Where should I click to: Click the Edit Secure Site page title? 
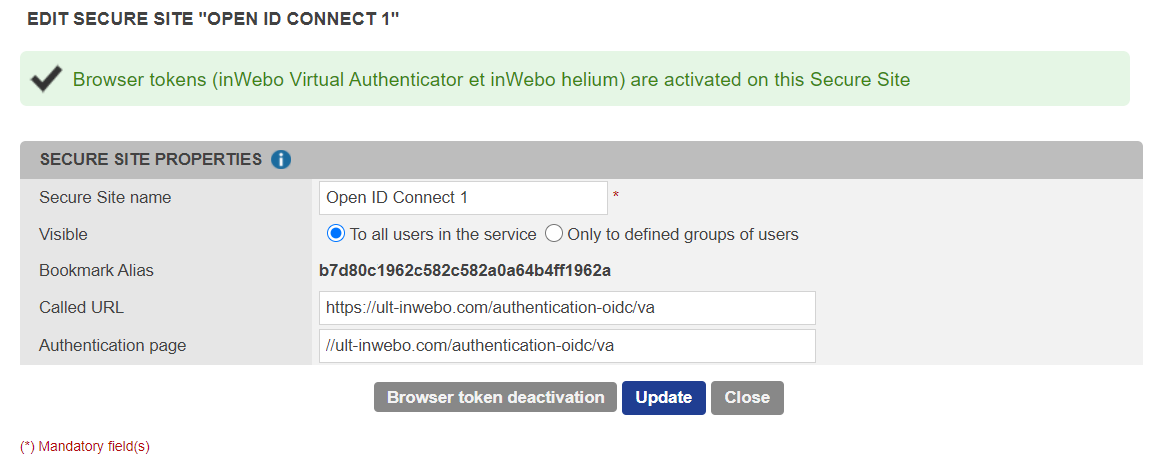213,19
